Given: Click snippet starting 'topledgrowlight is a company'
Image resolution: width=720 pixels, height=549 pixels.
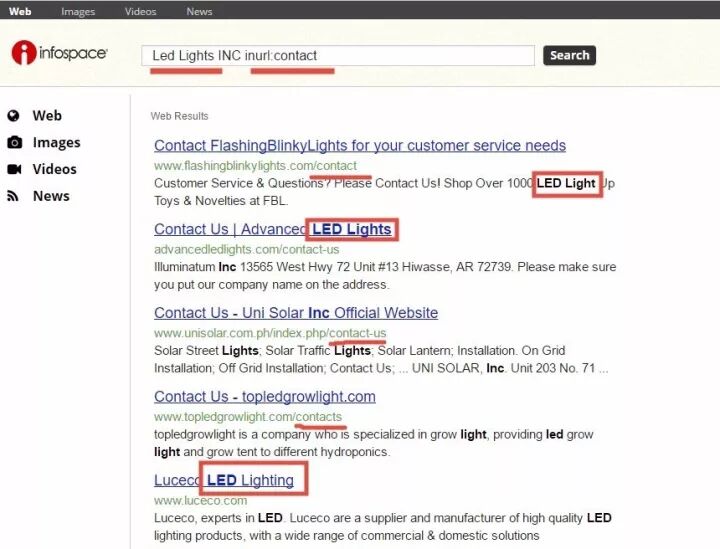Looking at the screenshot, I should (374, 443).
